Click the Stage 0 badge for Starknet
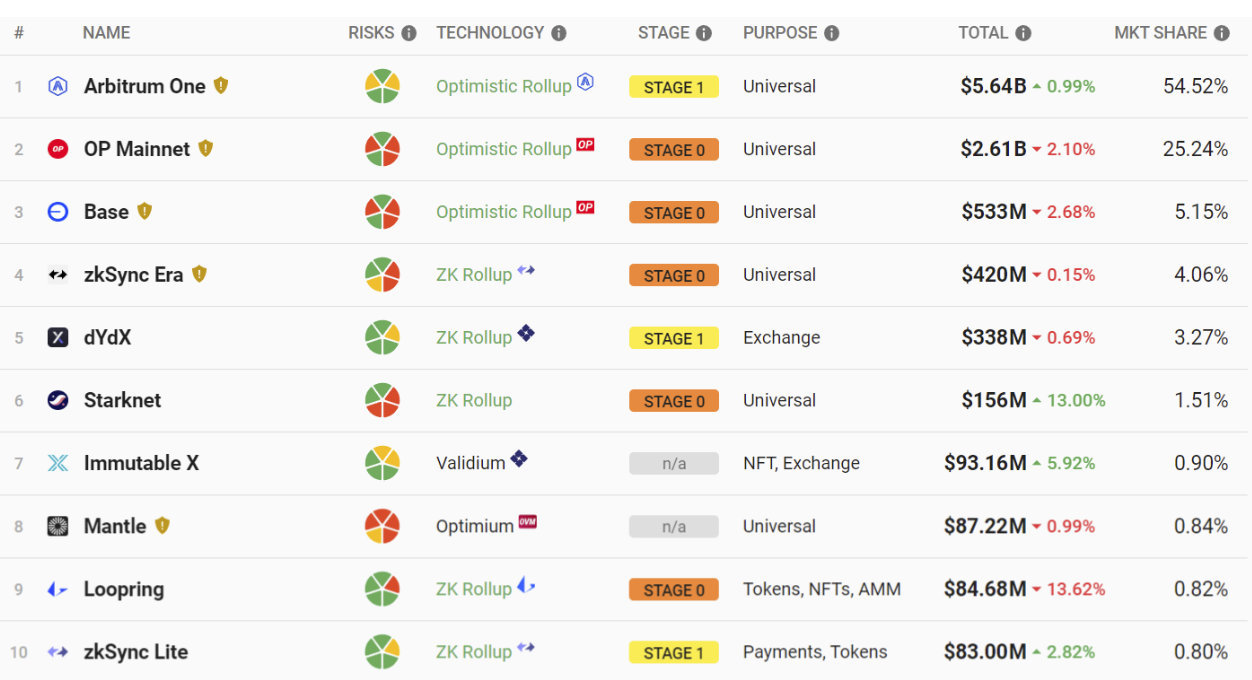The width and height of the screenshot is (1252, 680). click(673, 401)
